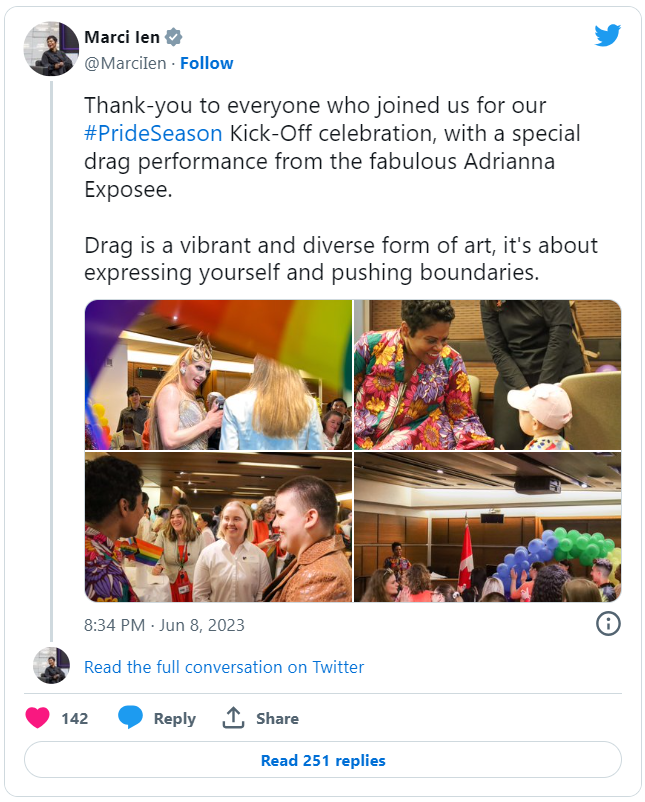Image resolution: width=645 pixels, height=802 pixels.
Task: Click the Read 251 replies button
Action: point(323,760)
